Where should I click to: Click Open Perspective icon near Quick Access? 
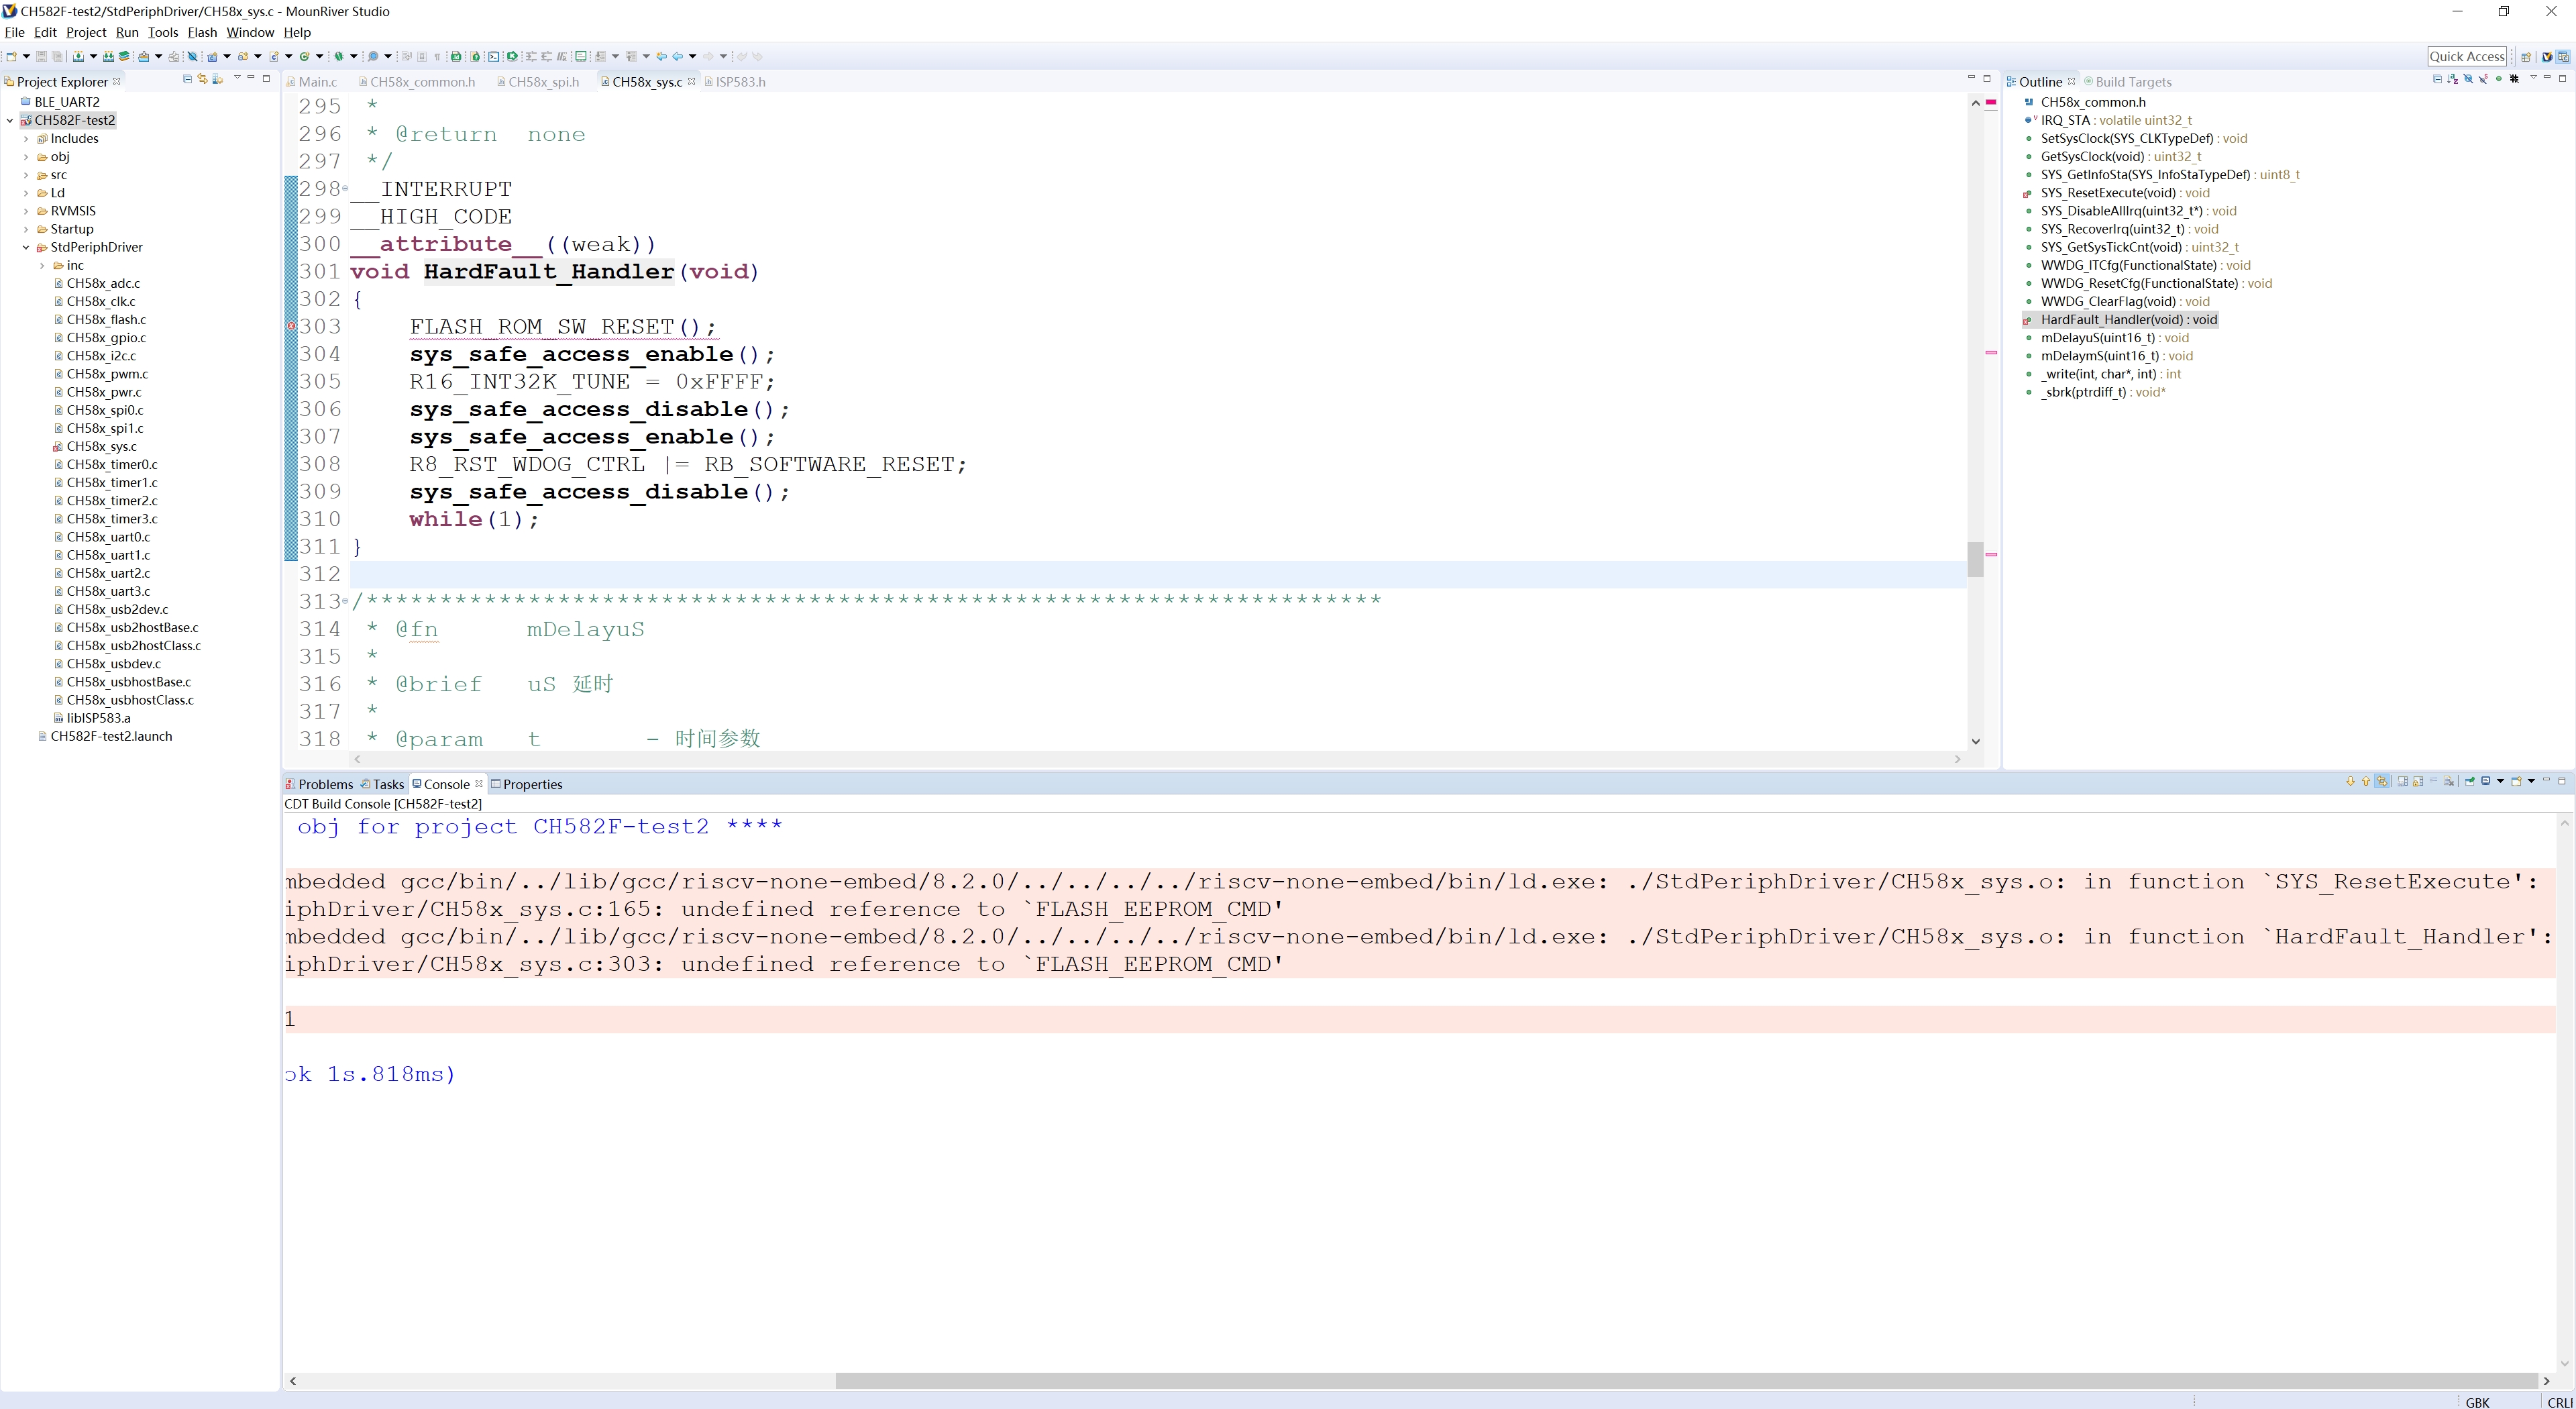pyautogui.click(x=2526, y=57)
